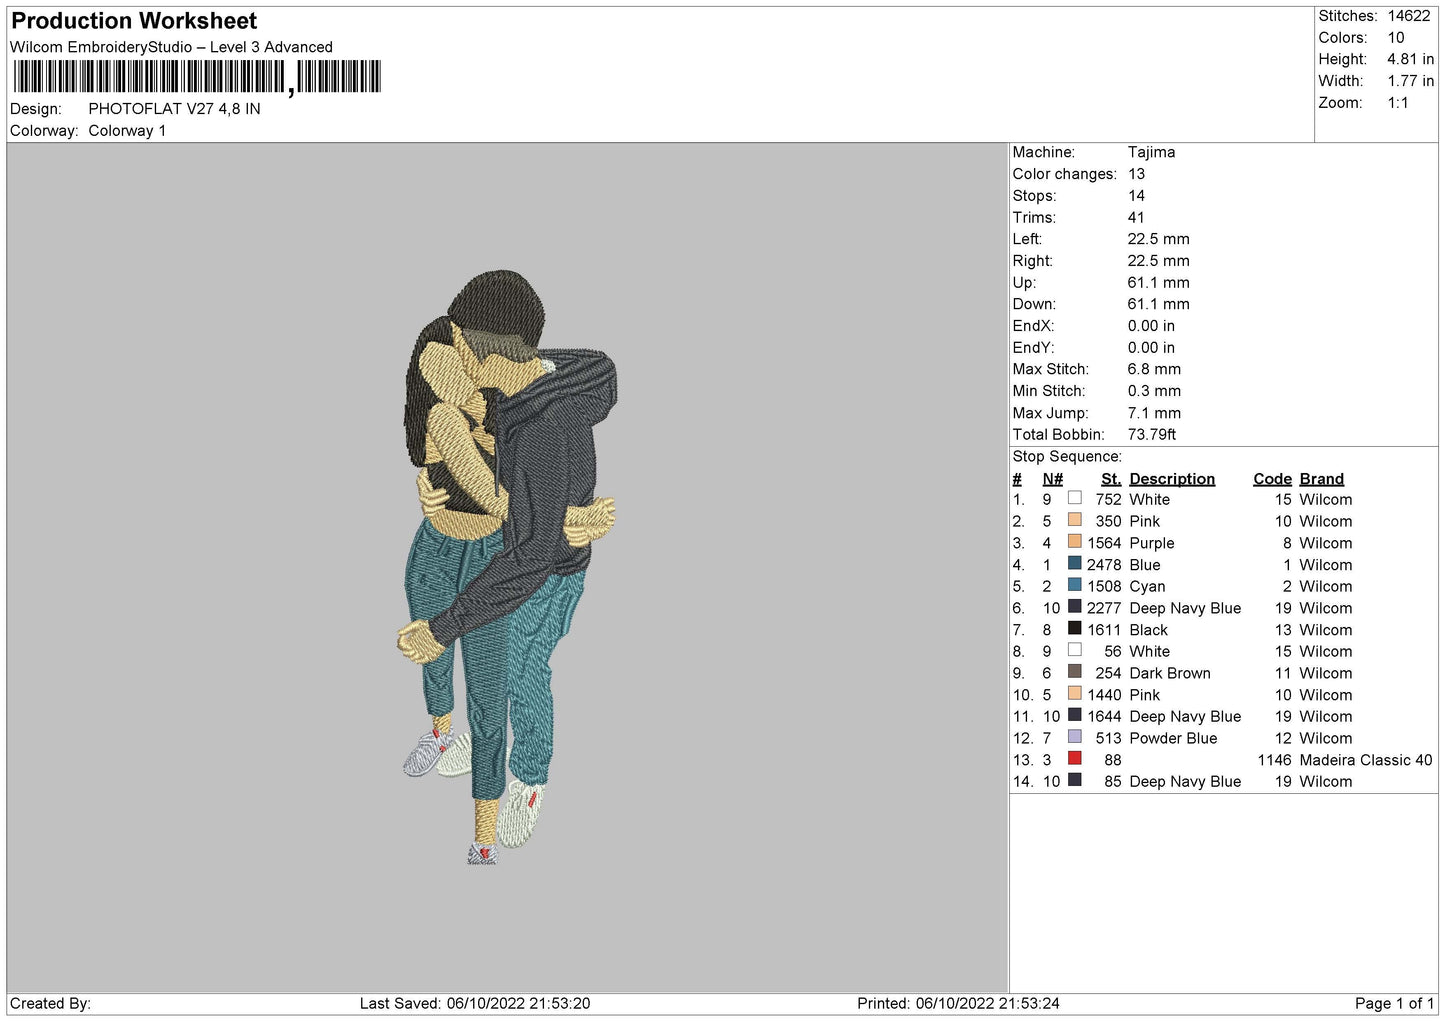
Task: Click the Black row 7 color swatch
Action: coord(1075,629)
